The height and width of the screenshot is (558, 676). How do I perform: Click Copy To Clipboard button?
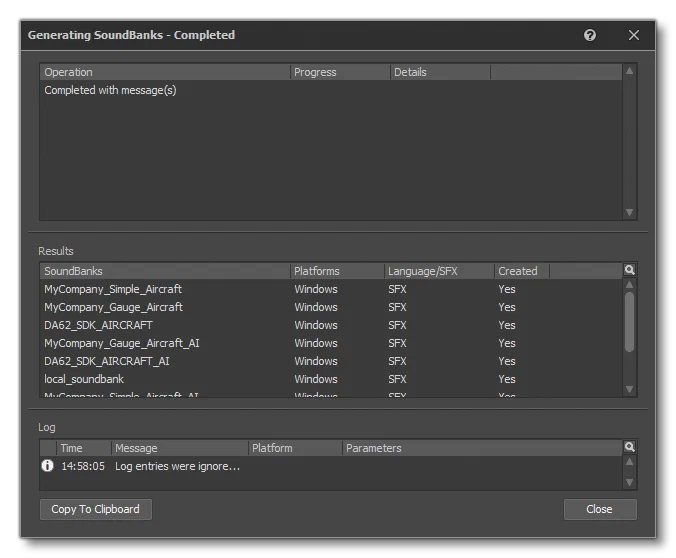pos(96,509)
